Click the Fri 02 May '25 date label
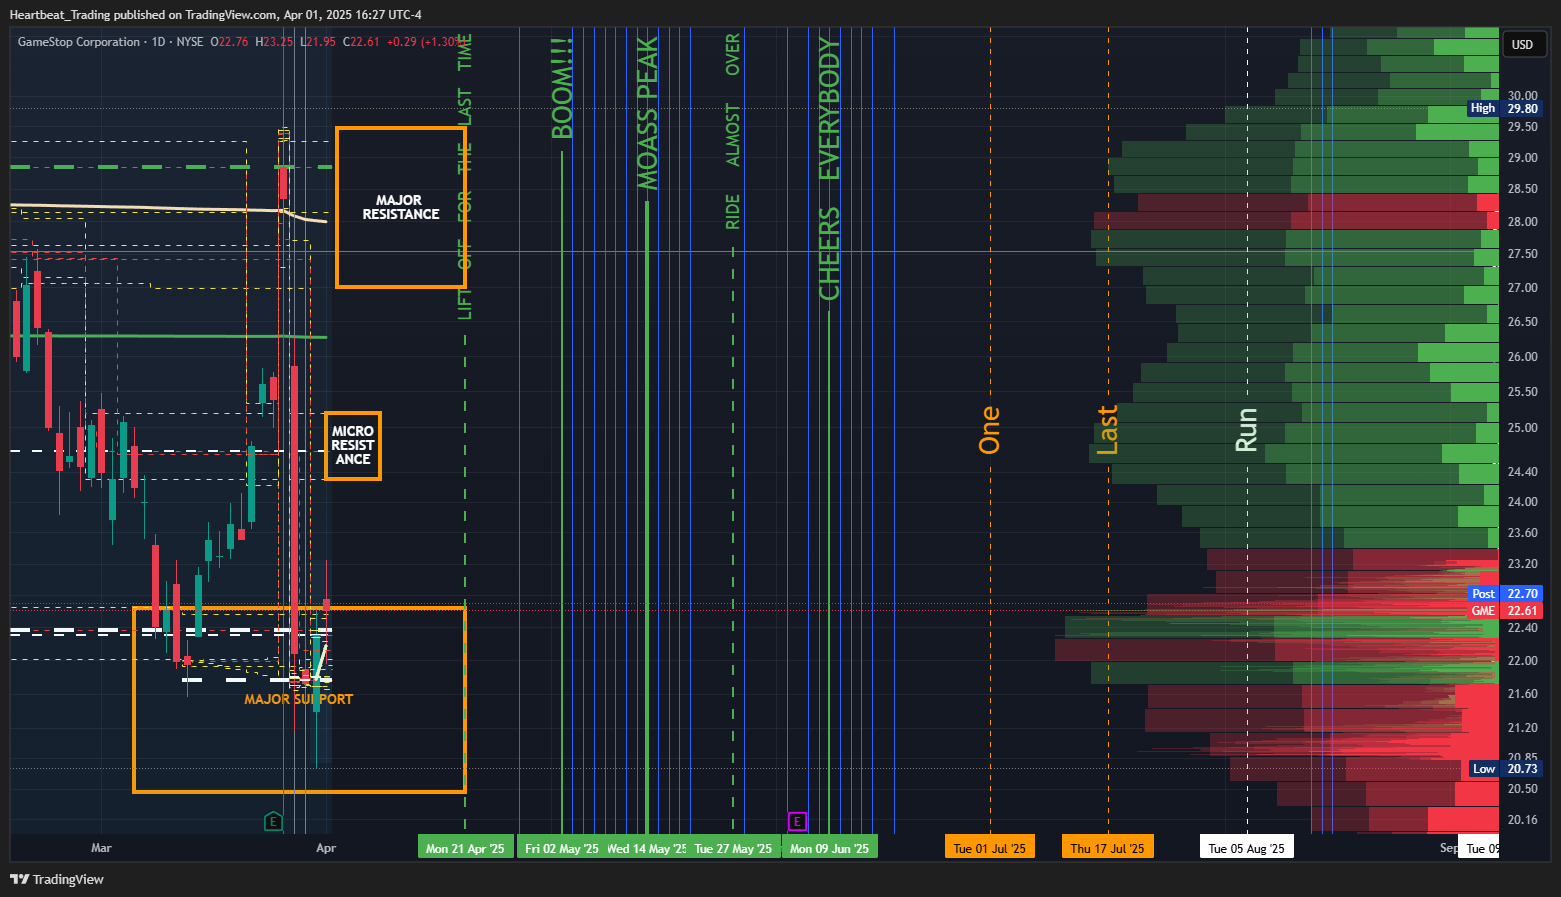The width and height of the screenshot is (1561, 897). point(561,847)
